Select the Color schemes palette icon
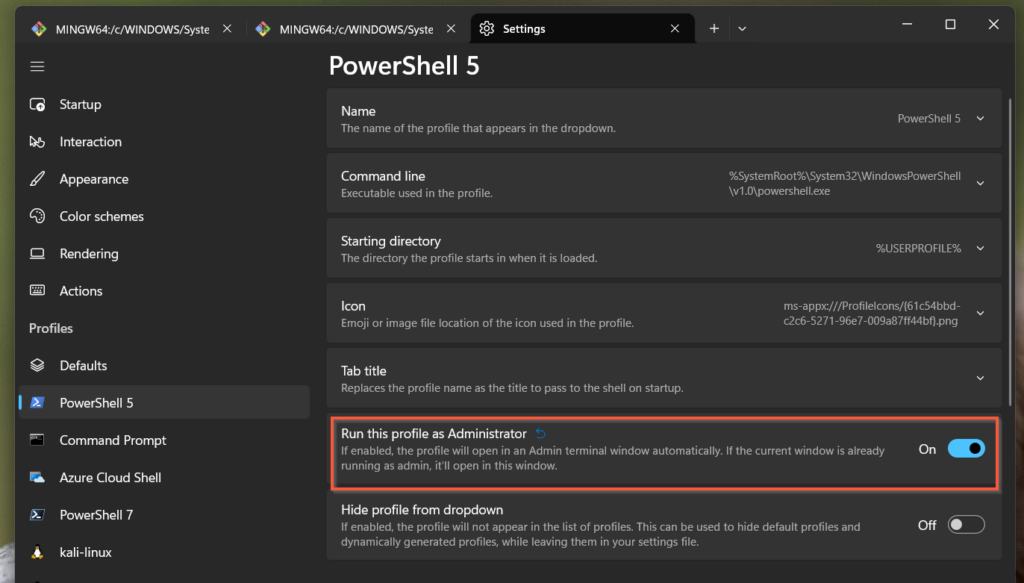Image resolution: width=1024 pixels, height=583 pixels. coord(37,216)
